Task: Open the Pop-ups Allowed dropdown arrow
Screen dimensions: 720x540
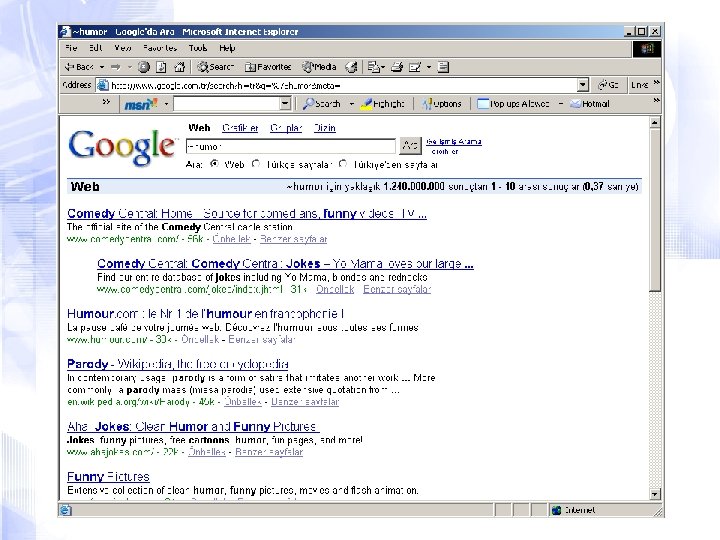Action: [561, 104]
